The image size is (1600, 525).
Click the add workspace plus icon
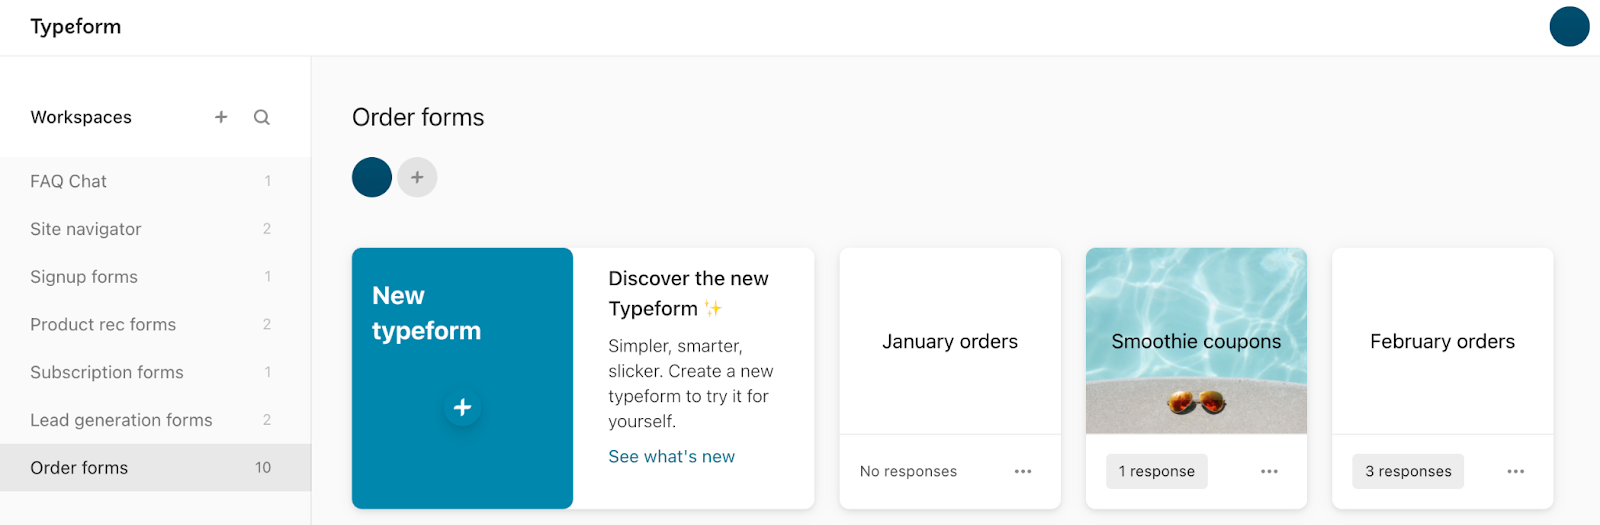[221, 117]
